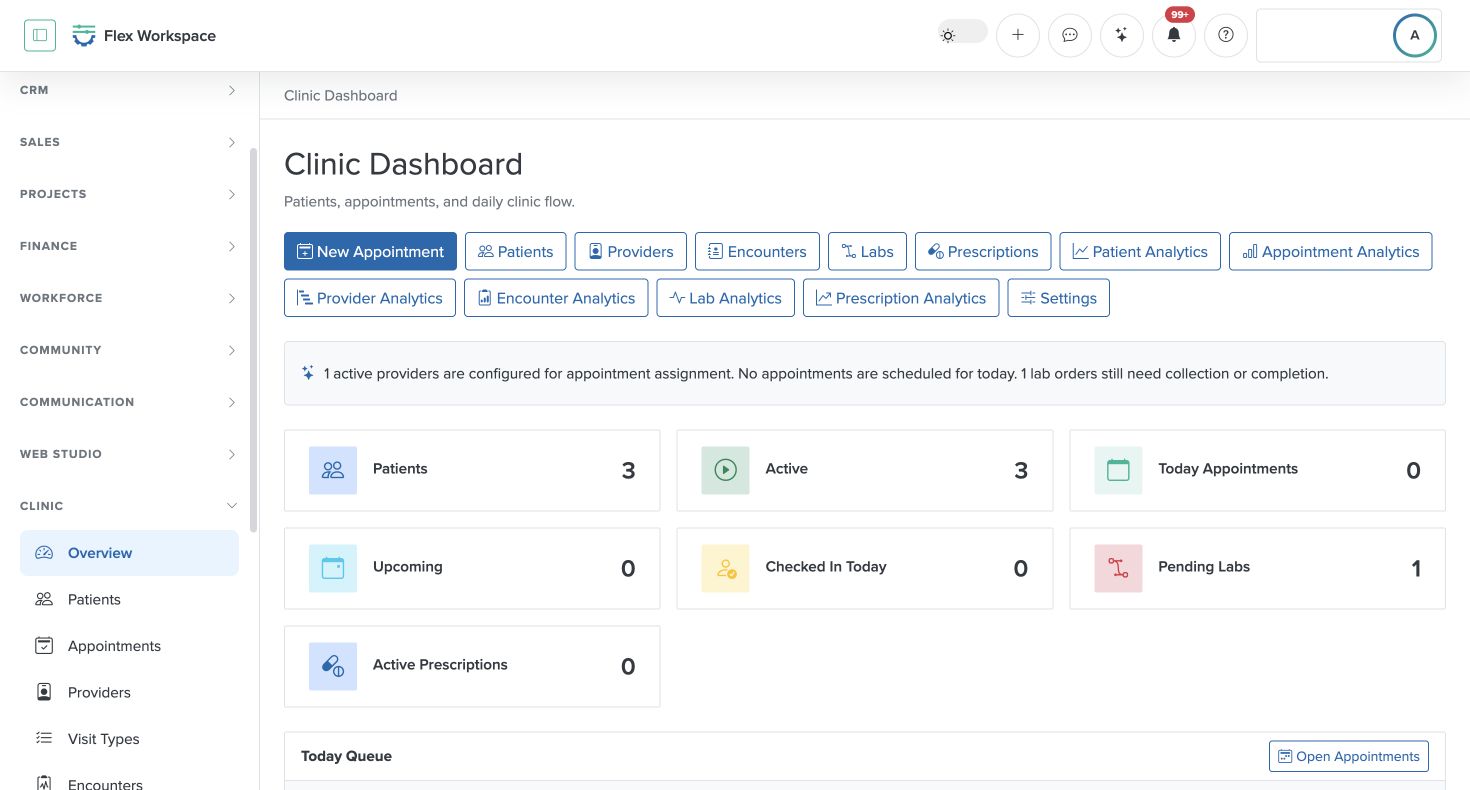The height and width of the screenshot is (790, 1470).
Task: Click the Clinic Dashboard page title
Action: click(403, 164)
